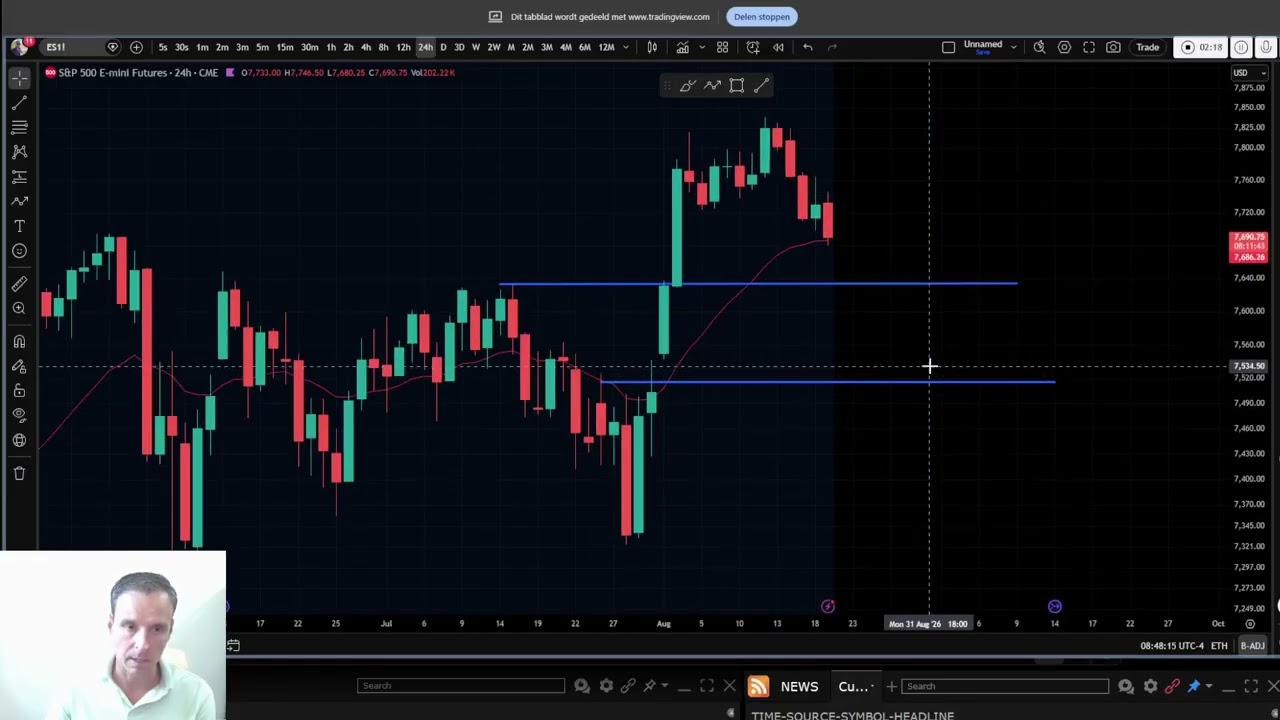The image size is (1280, 720).
Task: Select the 4h timeframe
Action: (x=366, y=47)
